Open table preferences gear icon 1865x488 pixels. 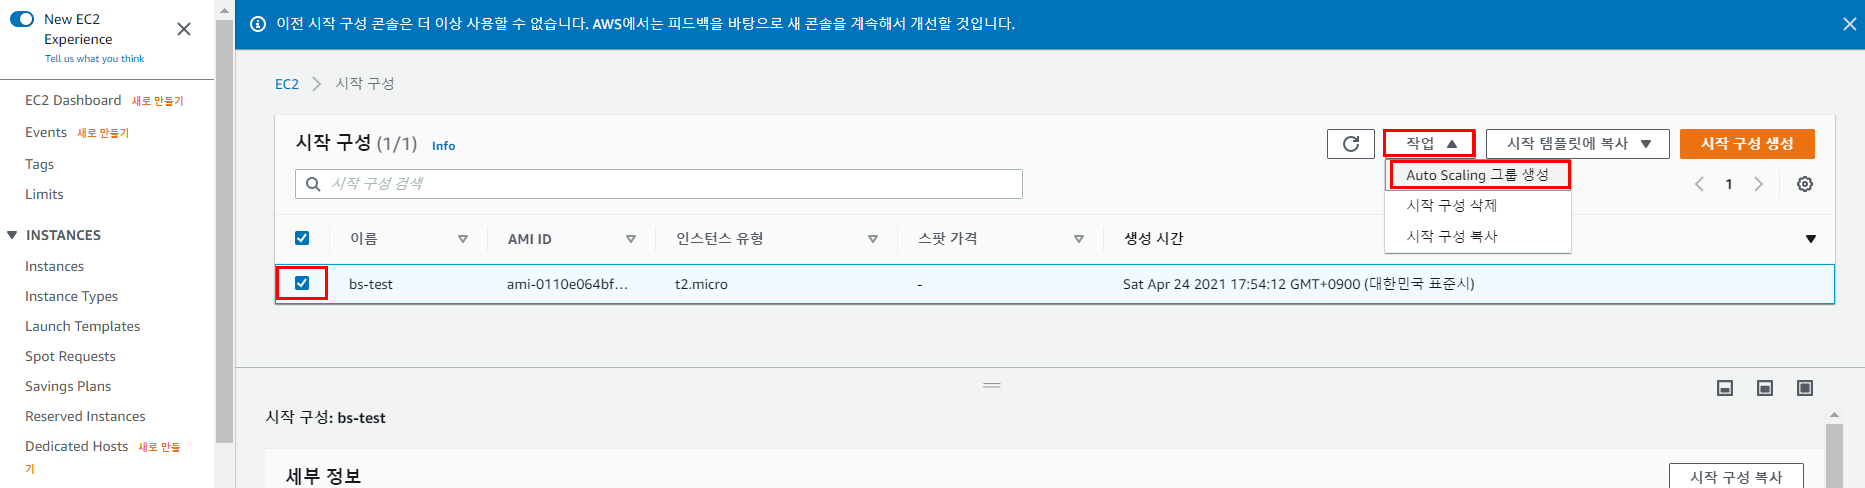1804,184
